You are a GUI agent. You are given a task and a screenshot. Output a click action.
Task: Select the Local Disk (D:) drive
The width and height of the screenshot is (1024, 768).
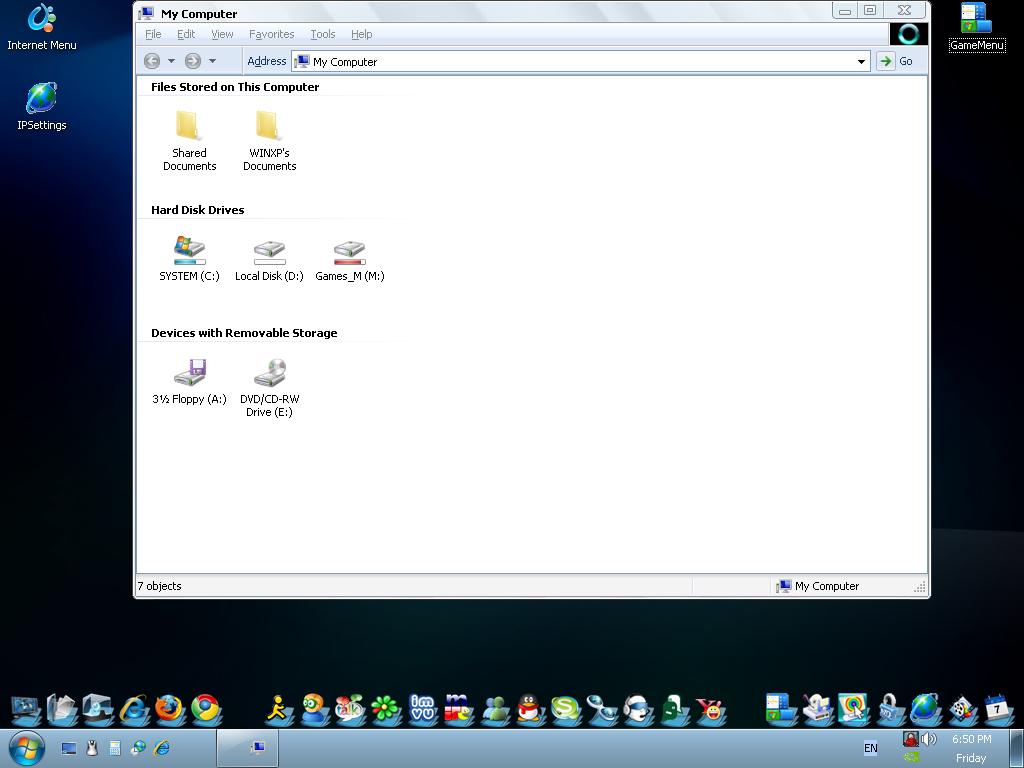269,259
